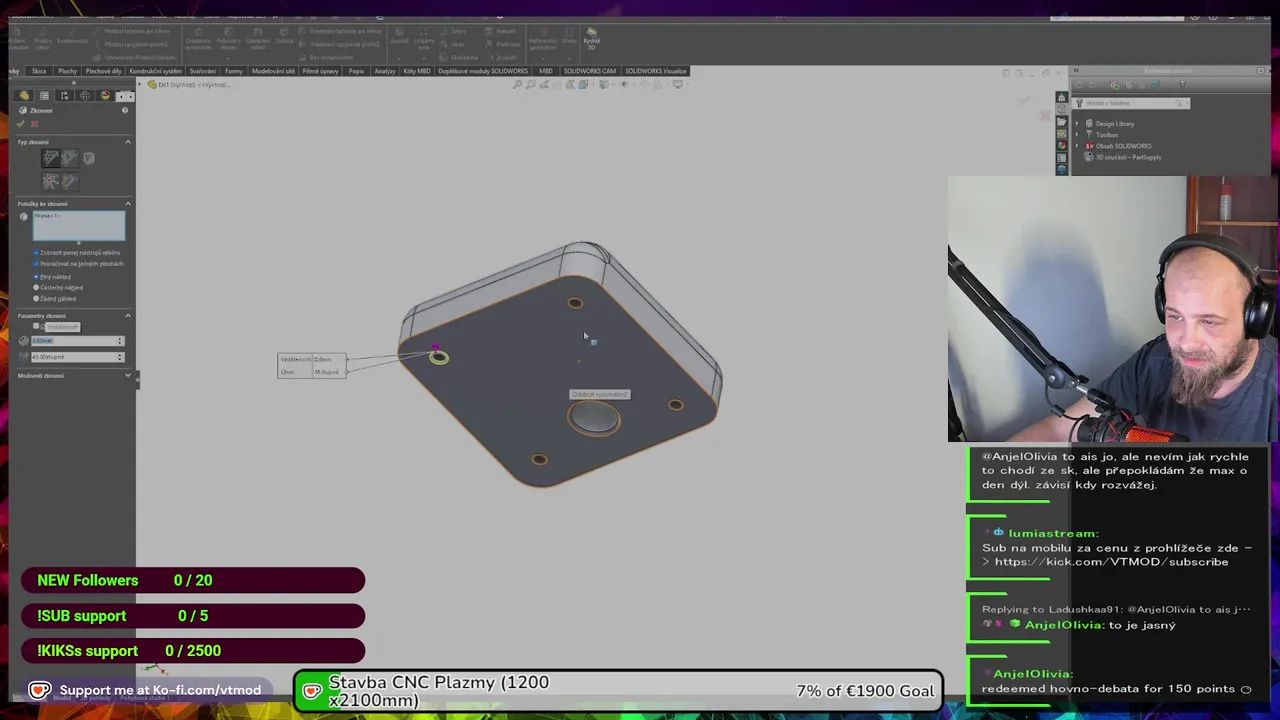Viewport: 1280px width, 720px height.
Task: Select Plný náhled radio button
Action: [x=36, y=277]
